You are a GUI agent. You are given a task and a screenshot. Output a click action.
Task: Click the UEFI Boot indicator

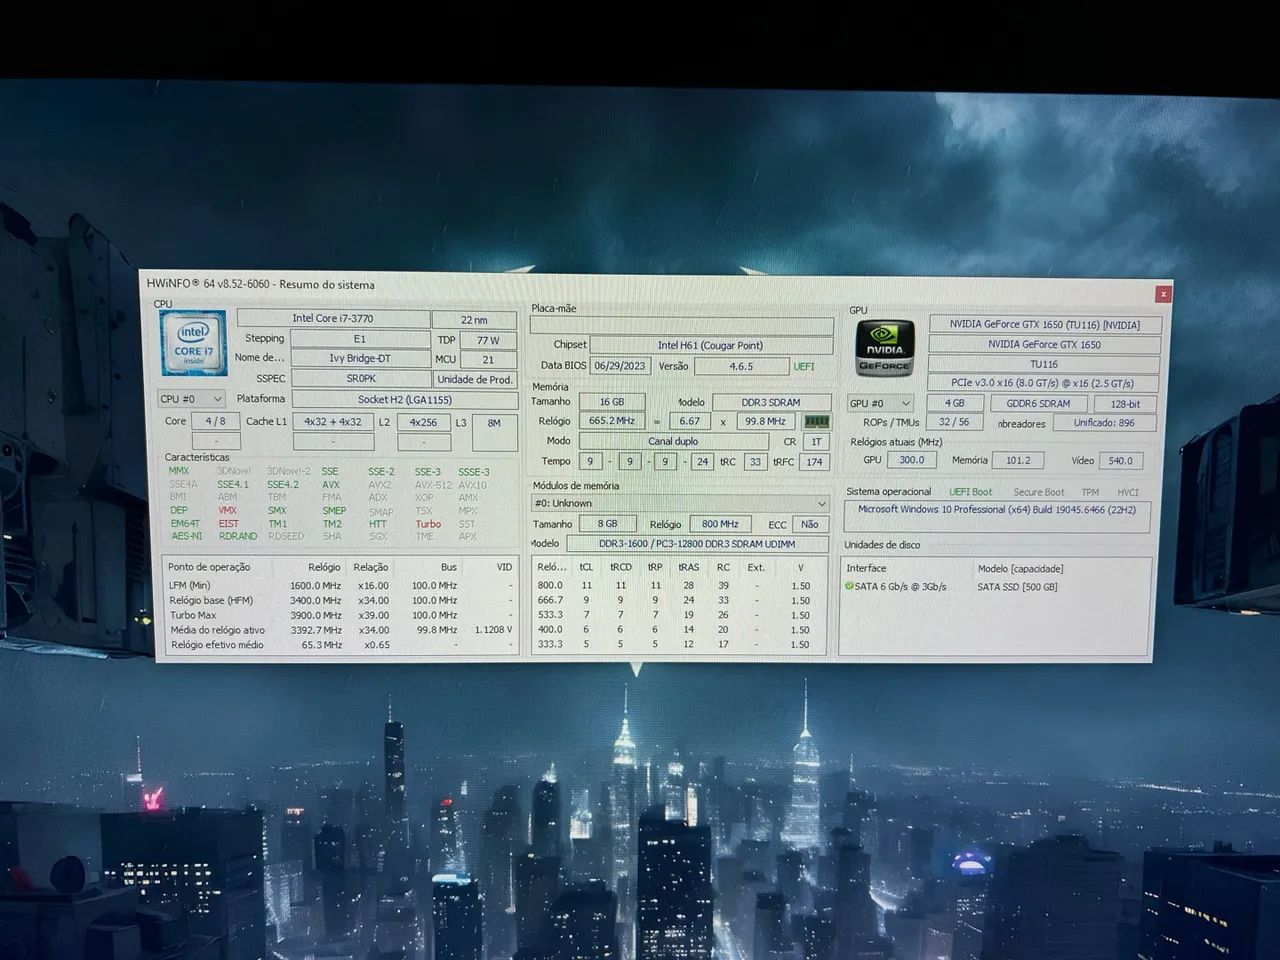970,492
